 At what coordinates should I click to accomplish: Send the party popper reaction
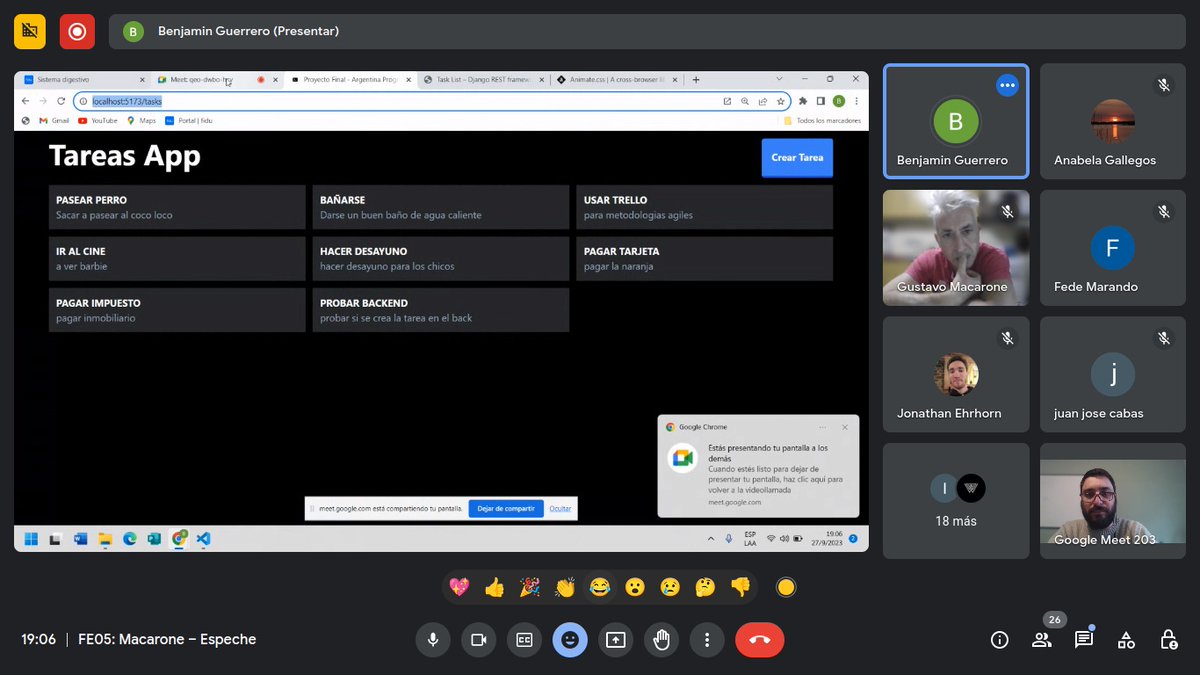point(530,587)
